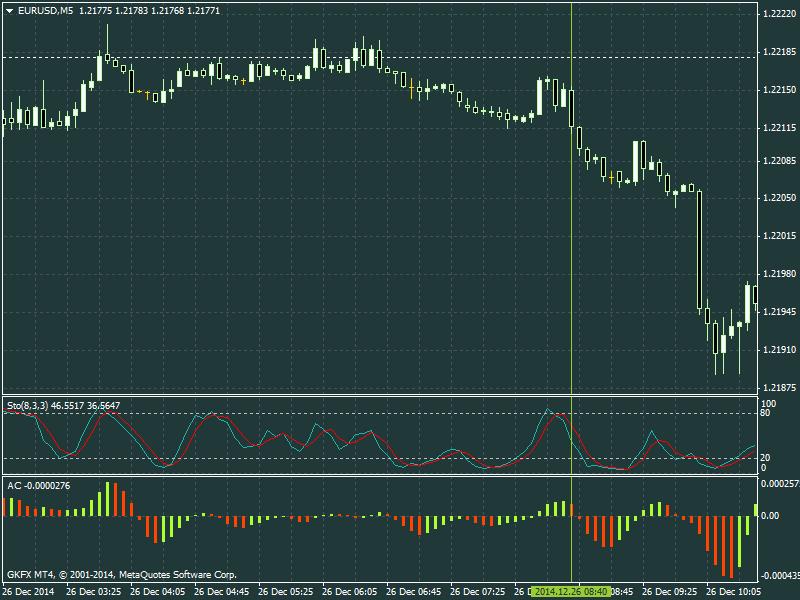Viewport: 800px width, 600px height.
Task: Click the AC scale 0.00 value
Action: pyautogui.click(x=769, y=516)
